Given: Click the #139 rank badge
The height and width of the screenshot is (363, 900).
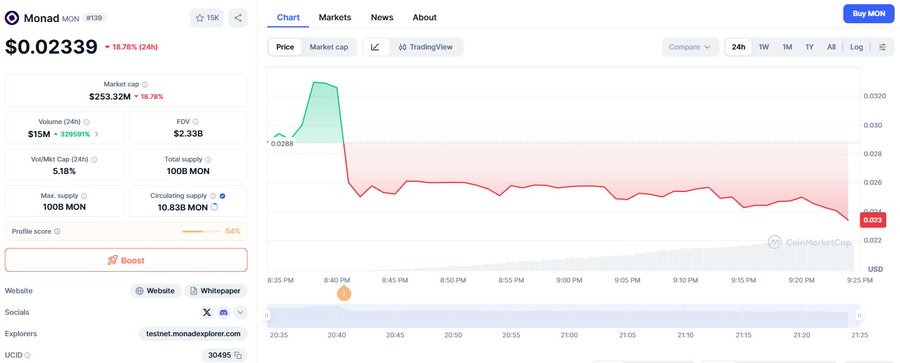Looking at the screenshot, I should coord(94,18).
